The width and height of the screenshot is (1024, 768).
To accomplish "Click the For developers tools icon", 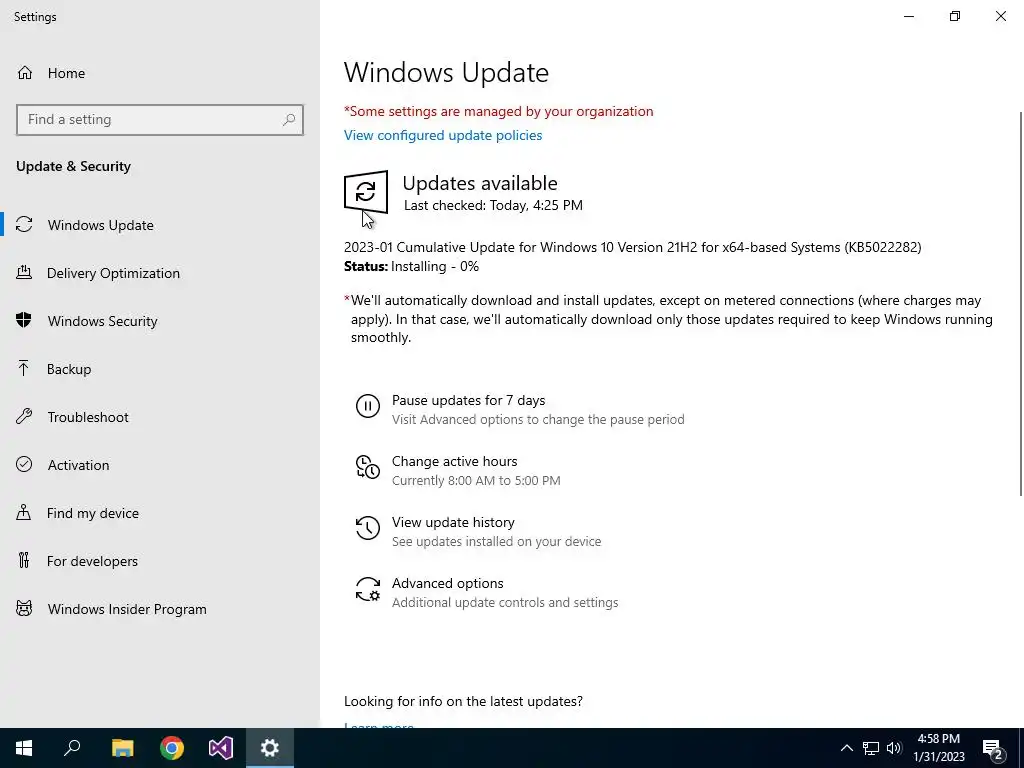I will point(24,560).
